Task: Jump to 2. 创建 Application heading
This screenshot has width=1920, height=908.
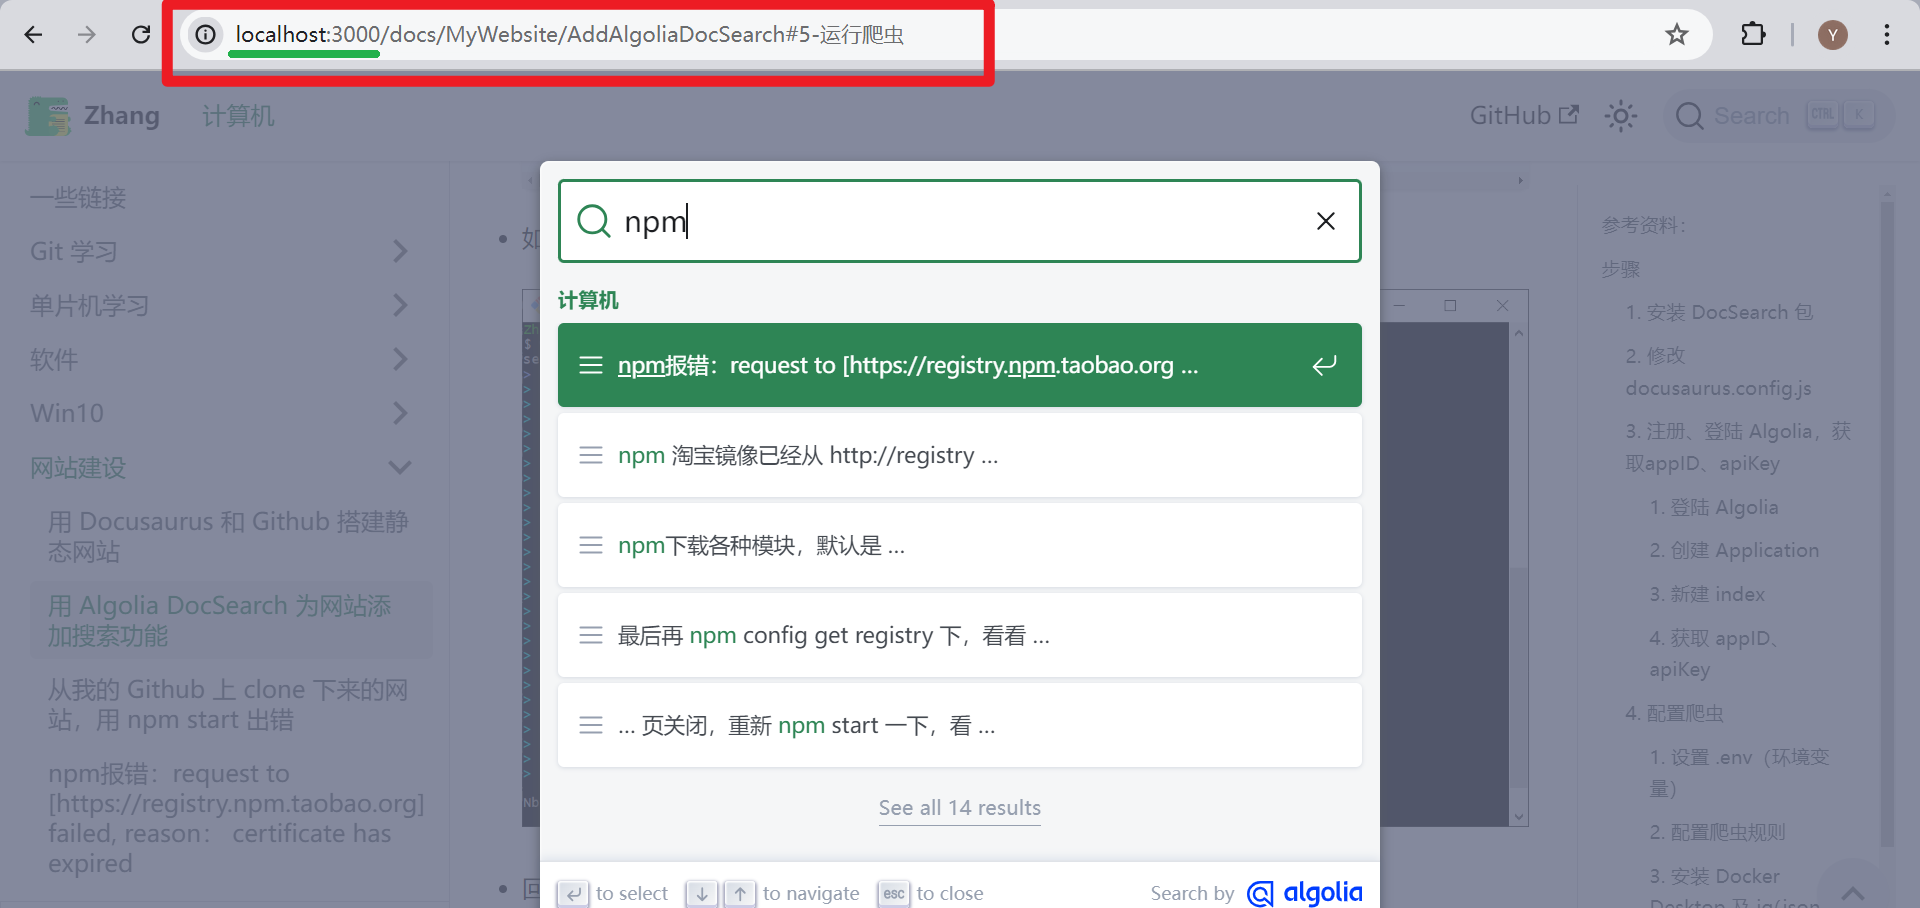Action: 1734,550
